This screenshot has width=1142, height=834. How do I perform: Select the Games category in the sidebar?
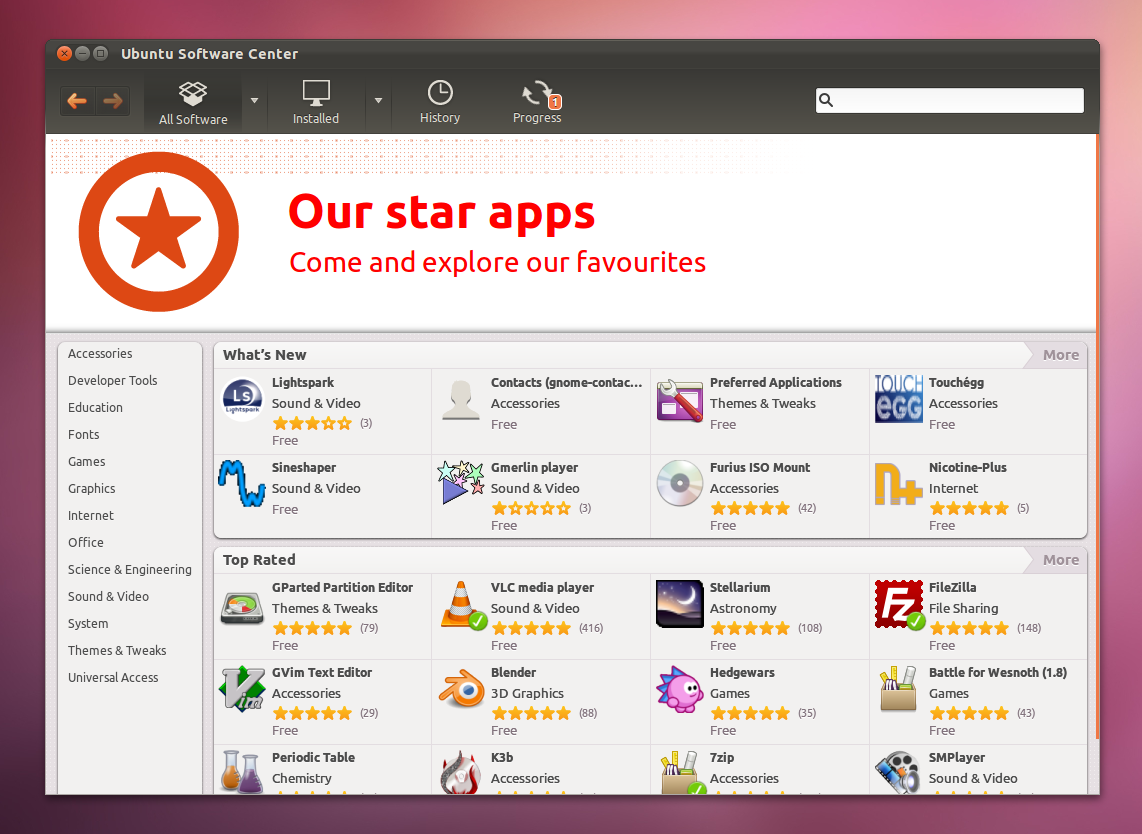coord(86,461)
